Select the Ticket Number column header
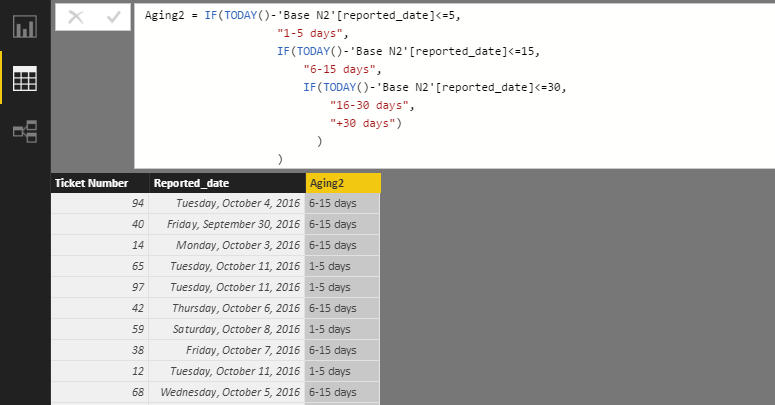775x405 pixels. [x=100, y=183]
